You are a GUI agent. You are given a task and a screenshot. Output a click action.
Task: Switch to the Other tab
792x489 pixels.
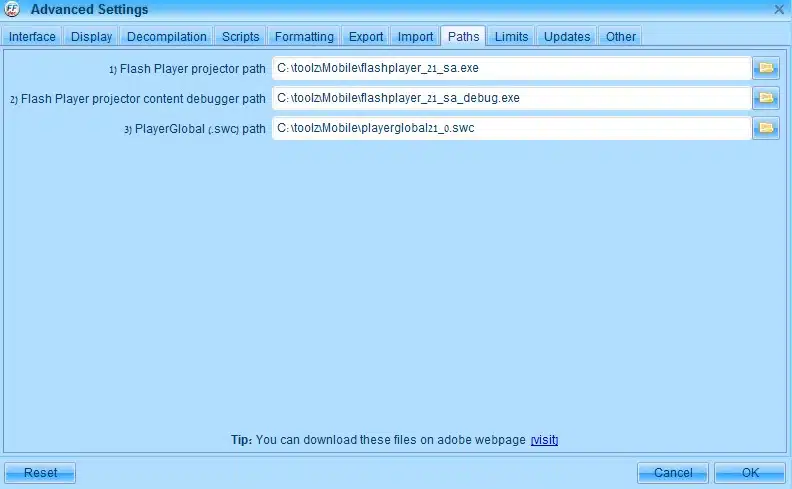coord(620,37)
